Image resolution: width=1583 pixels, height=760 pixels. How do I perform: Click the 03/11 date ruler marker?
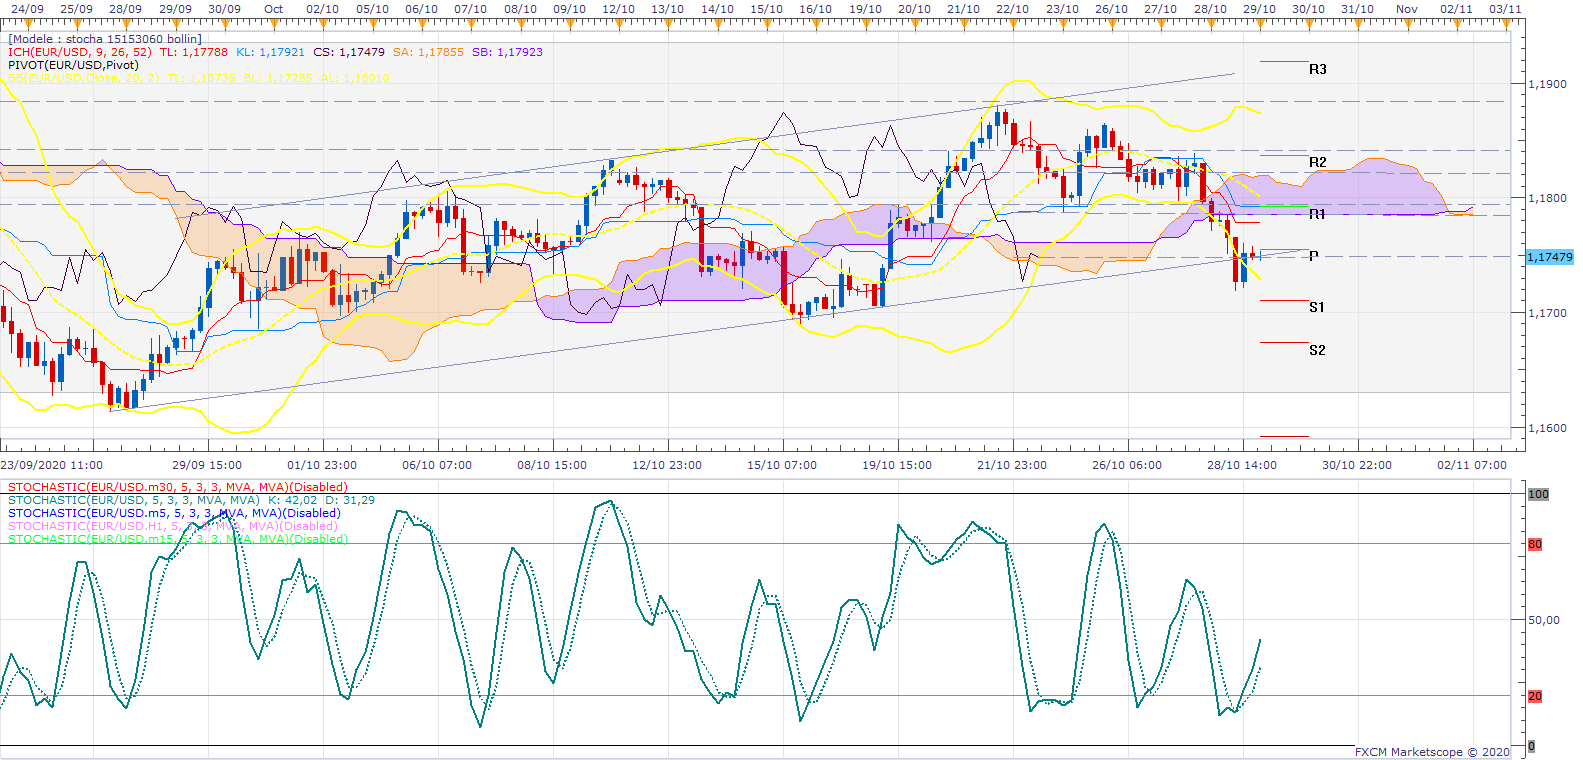pyautogui.click(x=1505, y=9)
